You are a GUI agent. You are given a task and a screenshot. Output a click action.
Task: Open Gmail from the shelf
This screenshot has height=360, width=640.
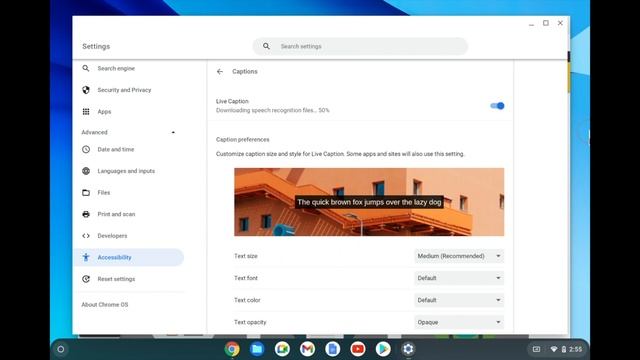click(307, 349)
